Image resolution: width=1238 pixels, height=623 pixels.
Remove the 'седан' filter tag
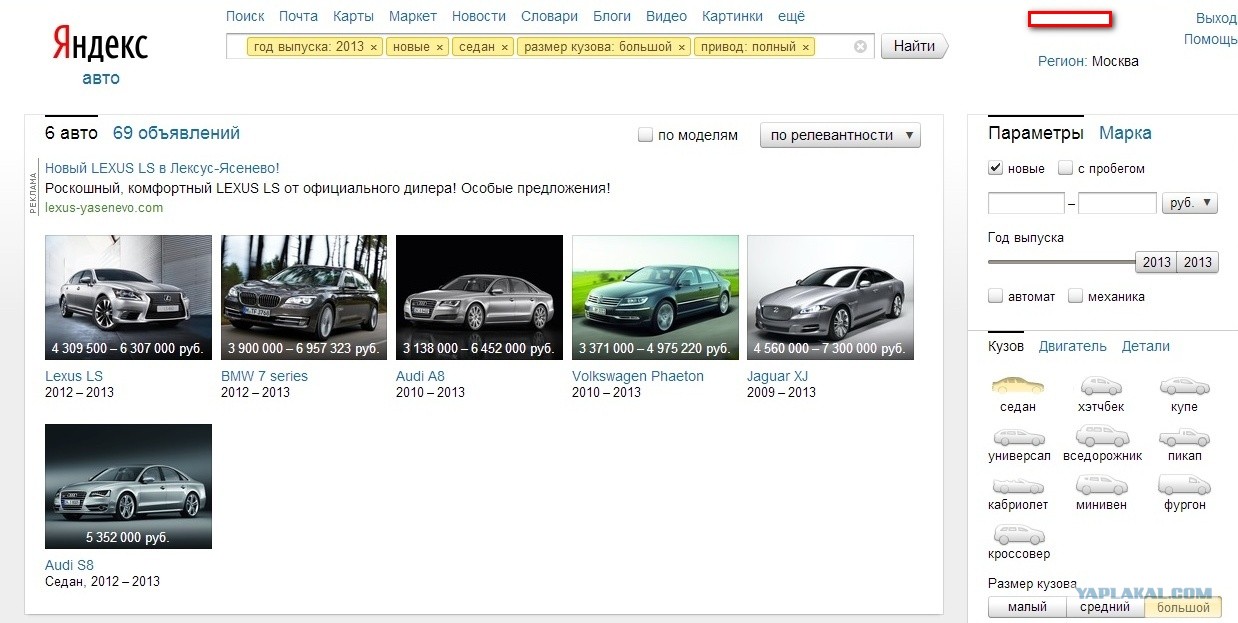[504, 47]
